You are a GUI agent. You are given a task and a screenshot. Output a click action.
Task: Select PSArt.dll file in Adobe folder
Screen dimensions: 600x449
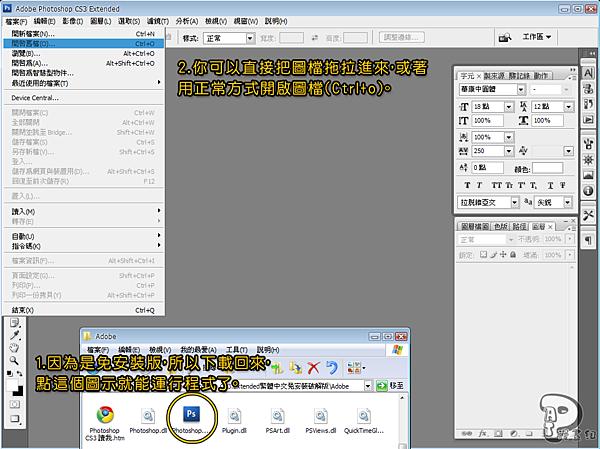(x=278, y=420)
